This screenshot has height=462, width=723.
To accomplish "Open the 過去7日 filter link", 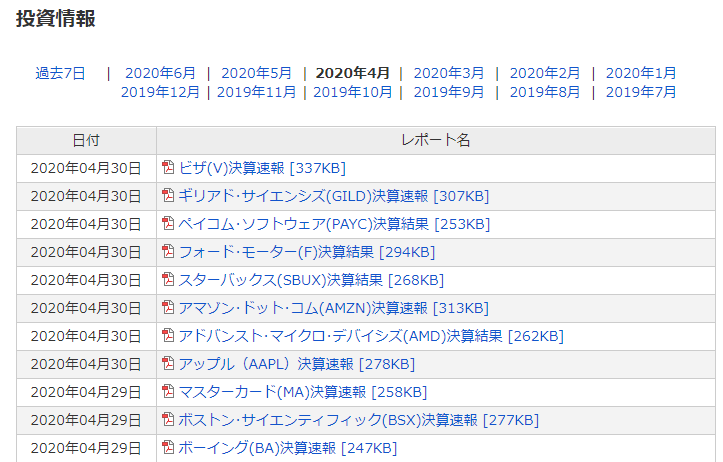I will [x=60, y=73].
